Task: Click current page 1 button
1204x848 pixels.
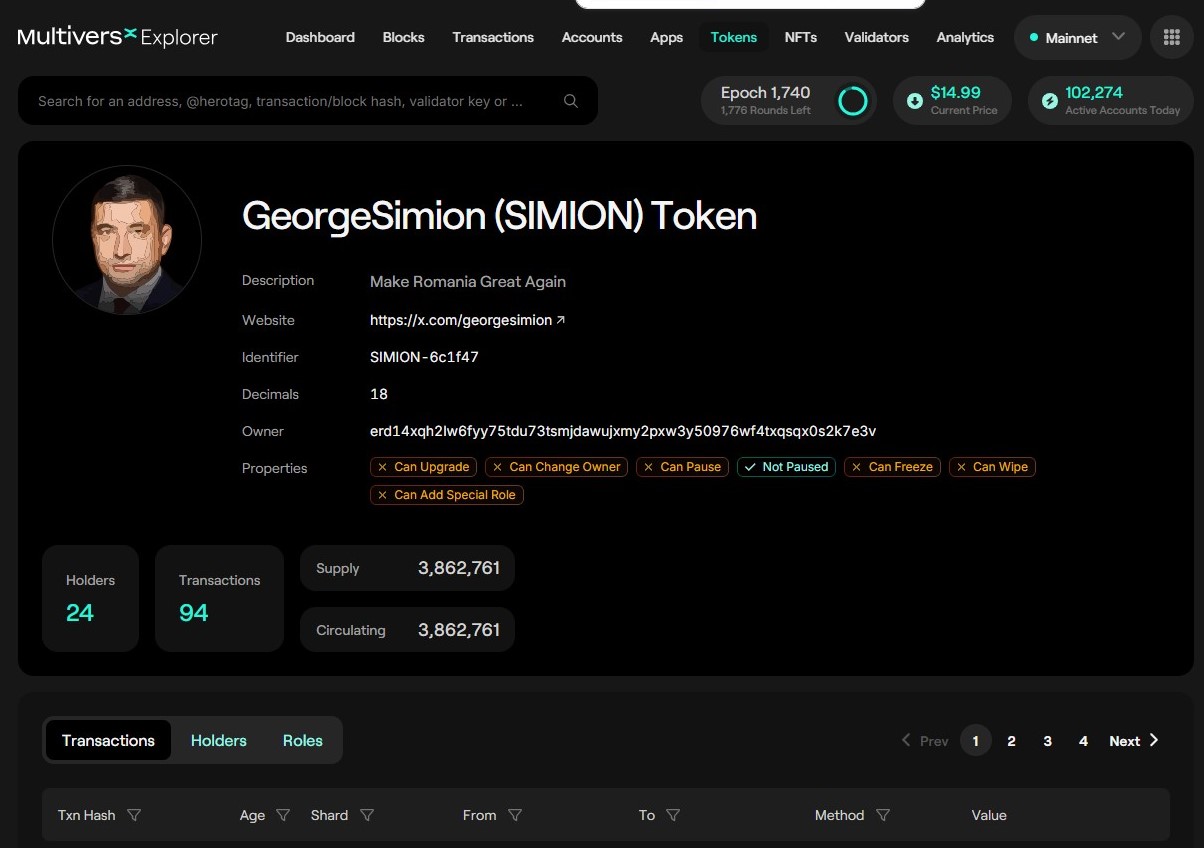Action: coord(976,741)
